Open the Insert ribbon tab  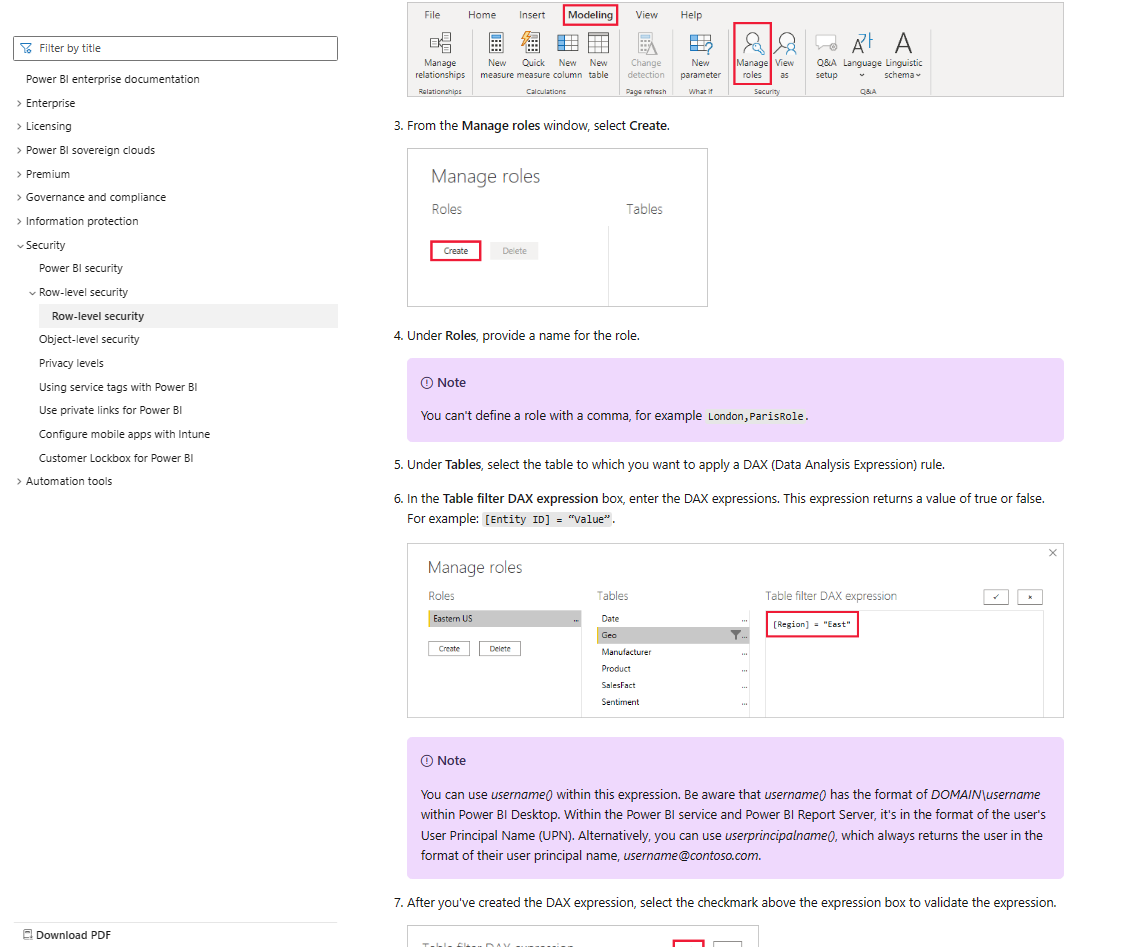pyautogui.click(x=532, y=15)
